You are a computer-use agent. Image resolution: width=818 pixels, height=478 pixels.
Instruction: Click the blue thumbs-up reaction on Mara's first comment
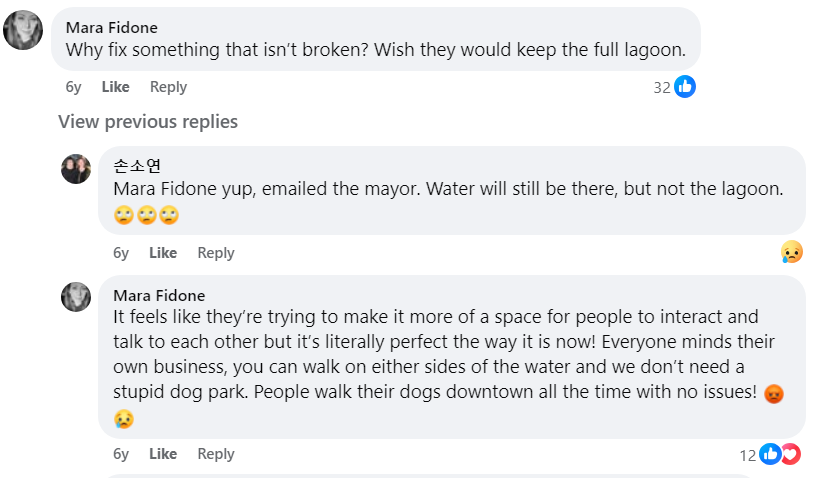[x=685, y=87]
